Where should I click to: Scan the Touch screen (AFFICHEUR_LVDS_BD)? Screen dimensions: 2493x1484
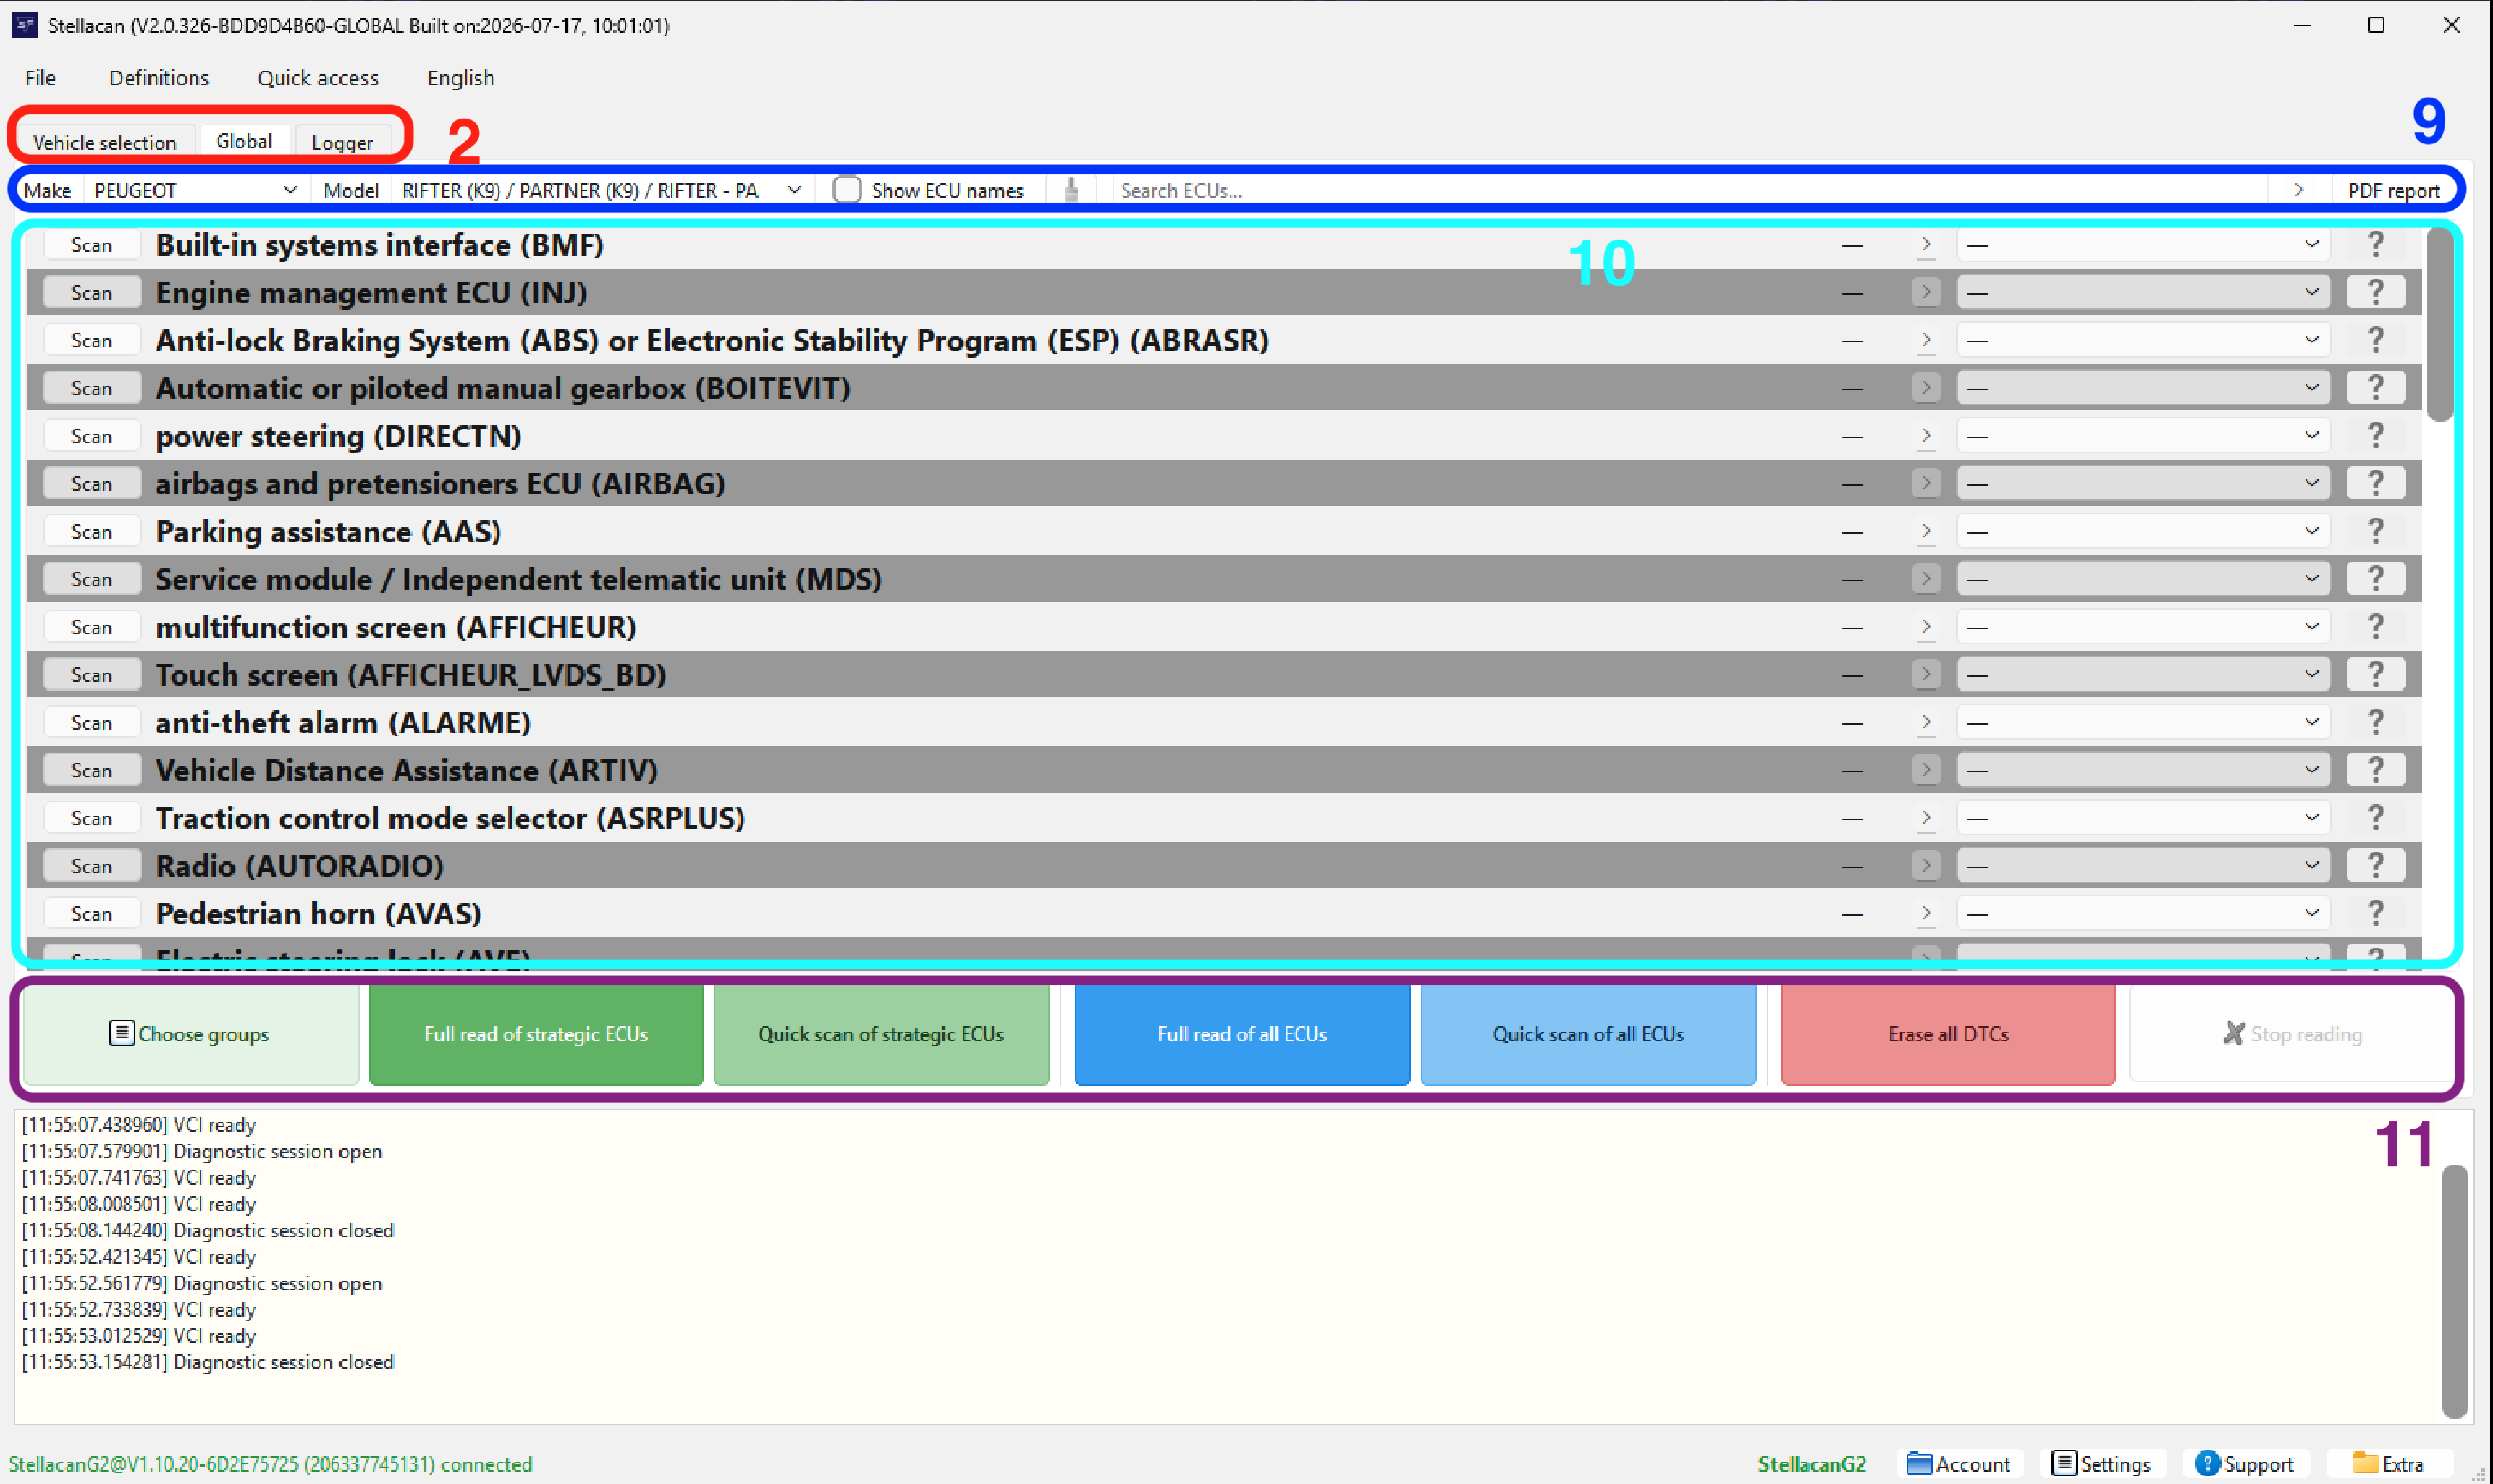pos(91,674)
